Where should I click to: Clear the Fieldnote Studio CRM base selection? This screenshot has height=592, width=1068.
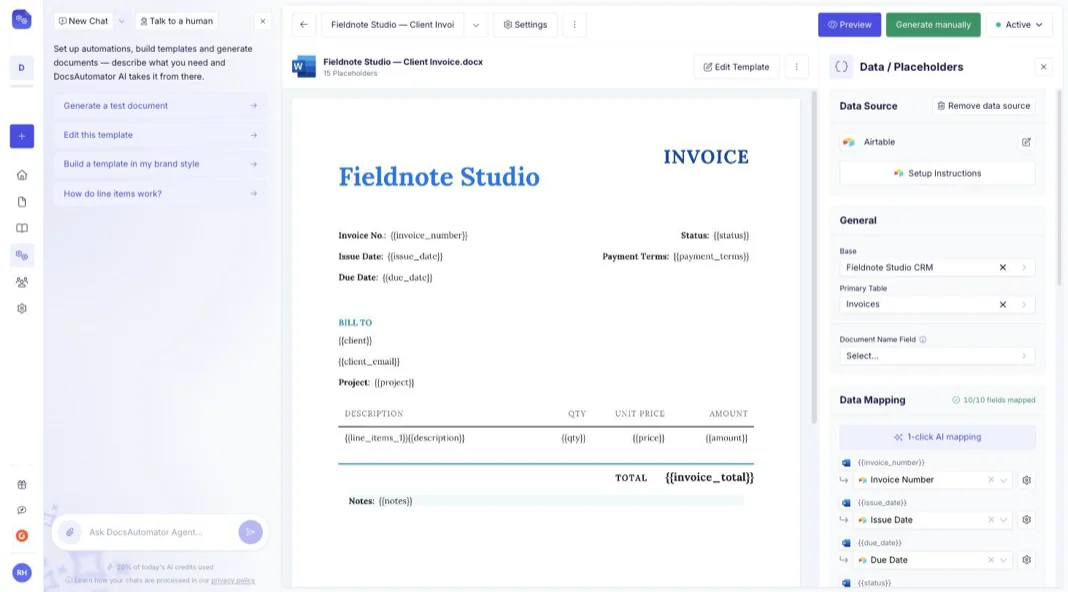tap(1003, 268)
